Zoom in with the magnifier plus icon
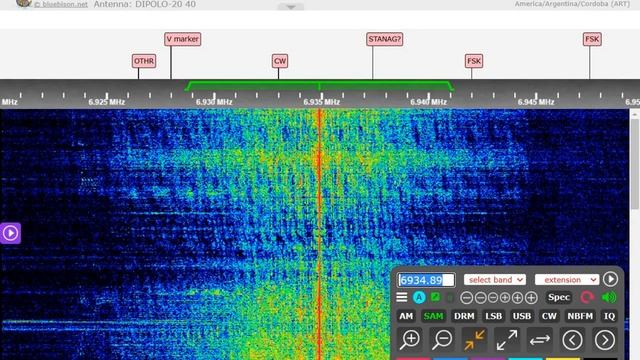This screenshot has height=360, width=640. click(x=409, y=340)
